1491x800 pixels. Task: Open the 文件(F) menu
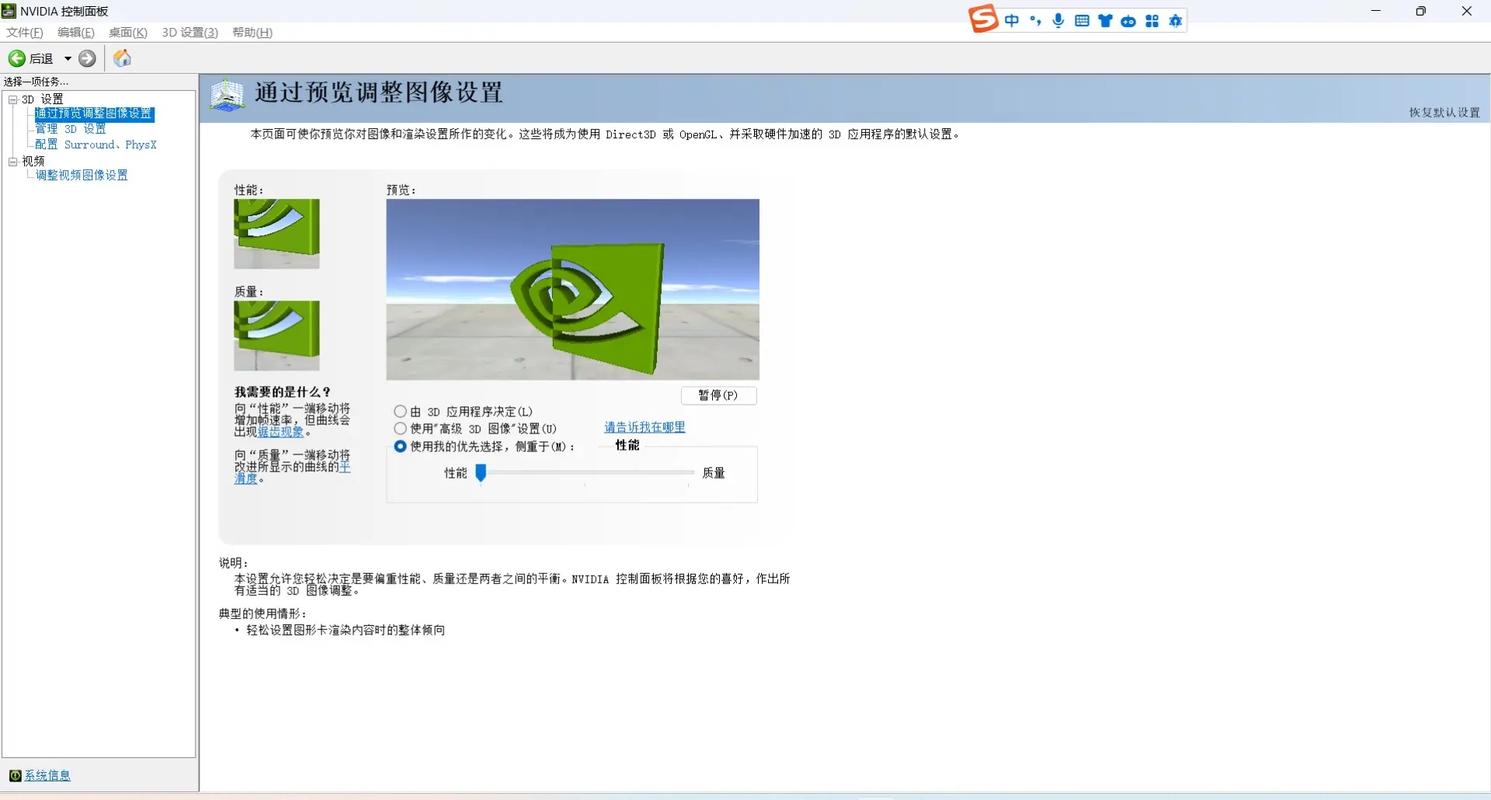[x=25, y=32]
